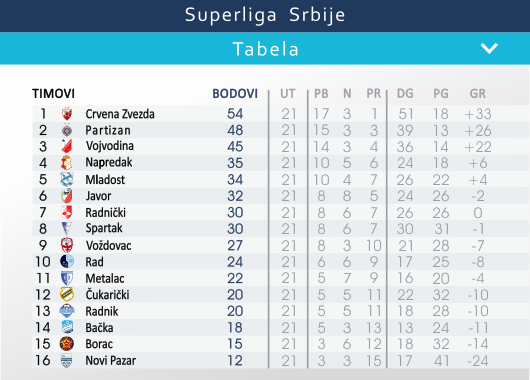Select the TIMOVI column header
Screen dimensions: 530x380
click(x=53, y=94)
